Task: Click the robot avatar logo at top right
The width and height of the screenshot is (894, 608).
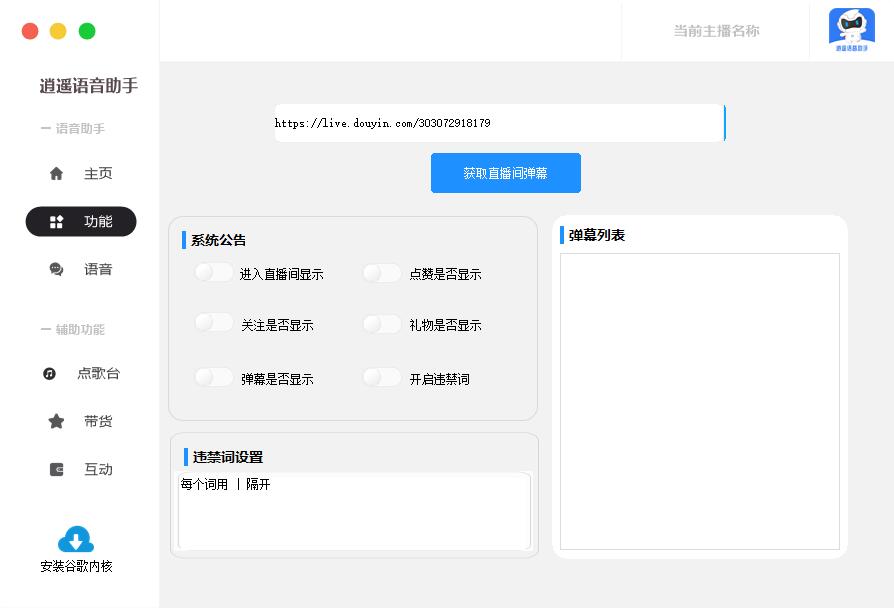Action: [x=851, y=29]
